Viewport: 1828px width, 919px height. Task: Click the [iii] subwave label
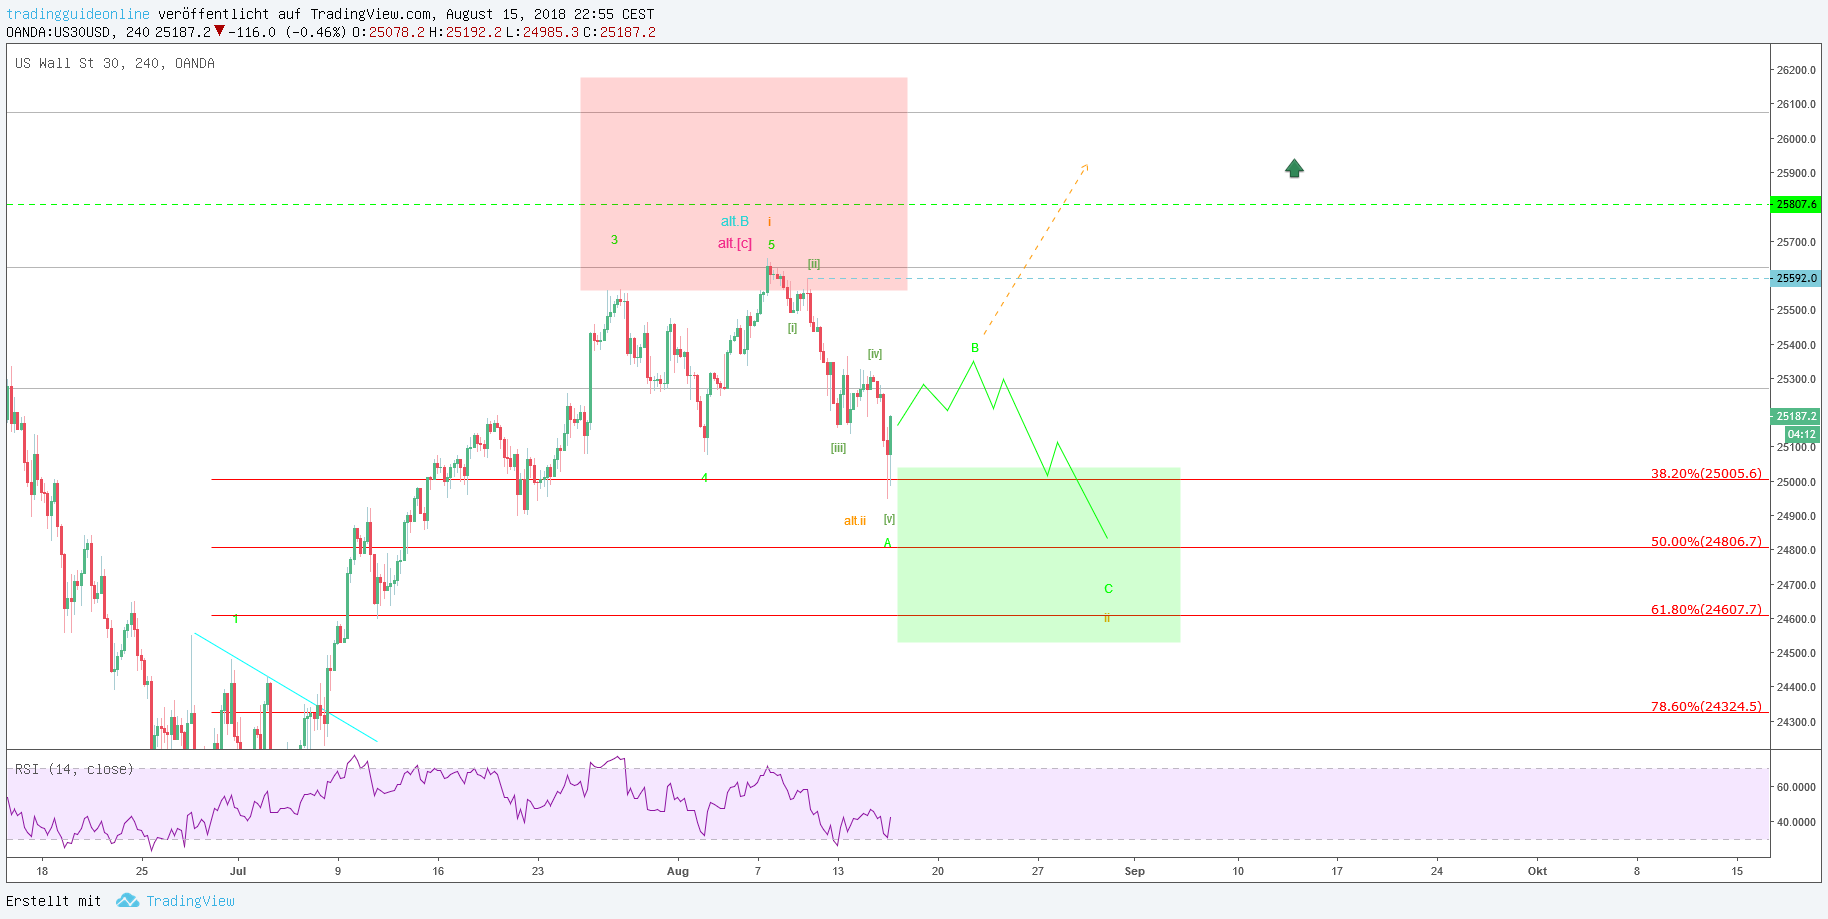click(839, 448)
